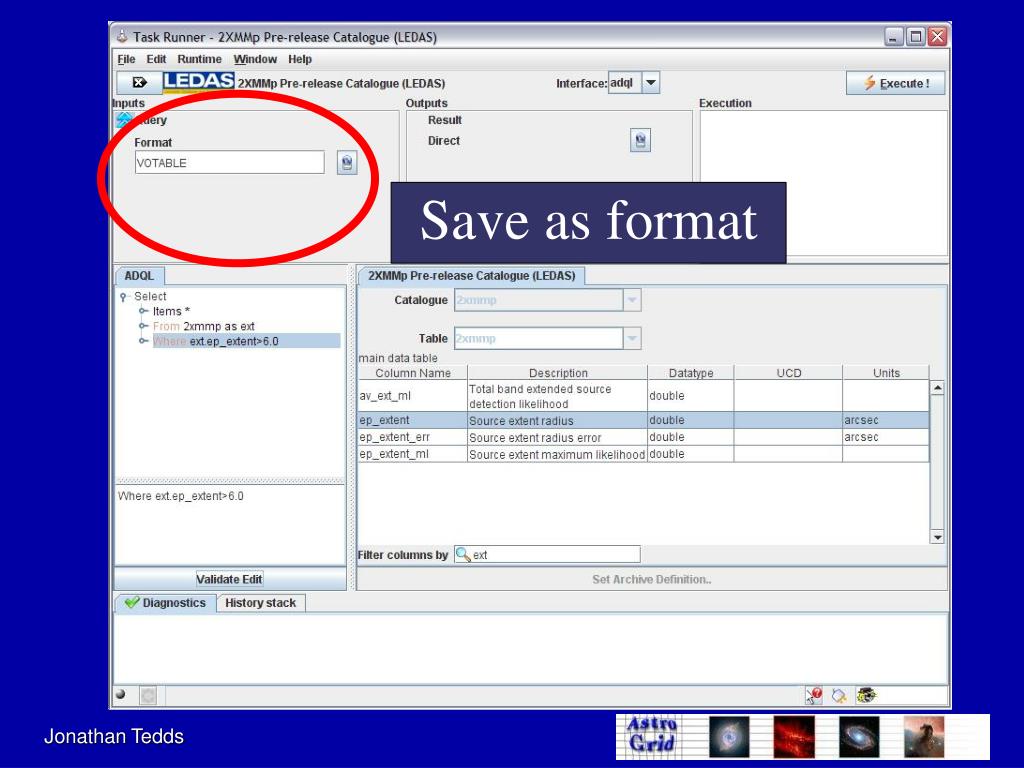Minimize the Task Runner window
This screenshot has height=768, width=1024.
click(x=893, y=37)
